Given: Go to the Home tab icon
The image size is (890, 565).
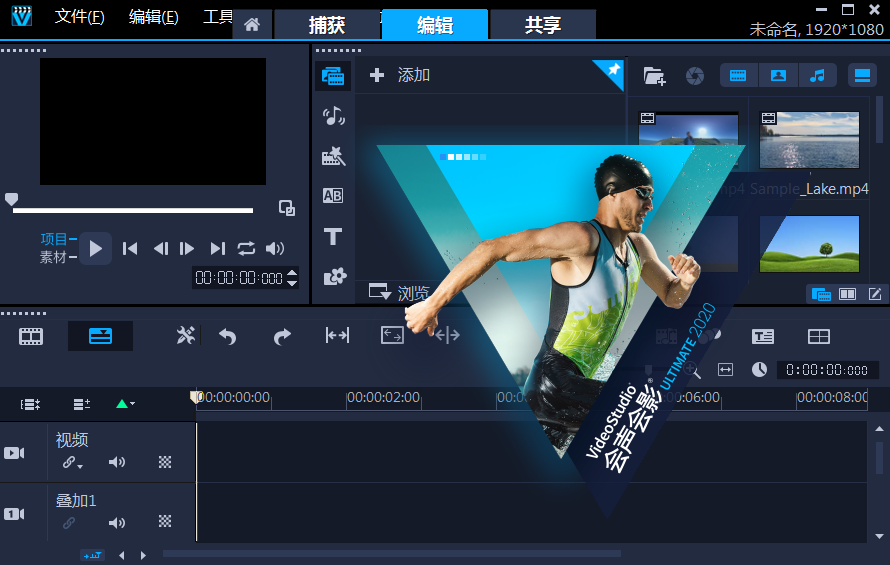Looking at the screenshot, I should point(252,25).
